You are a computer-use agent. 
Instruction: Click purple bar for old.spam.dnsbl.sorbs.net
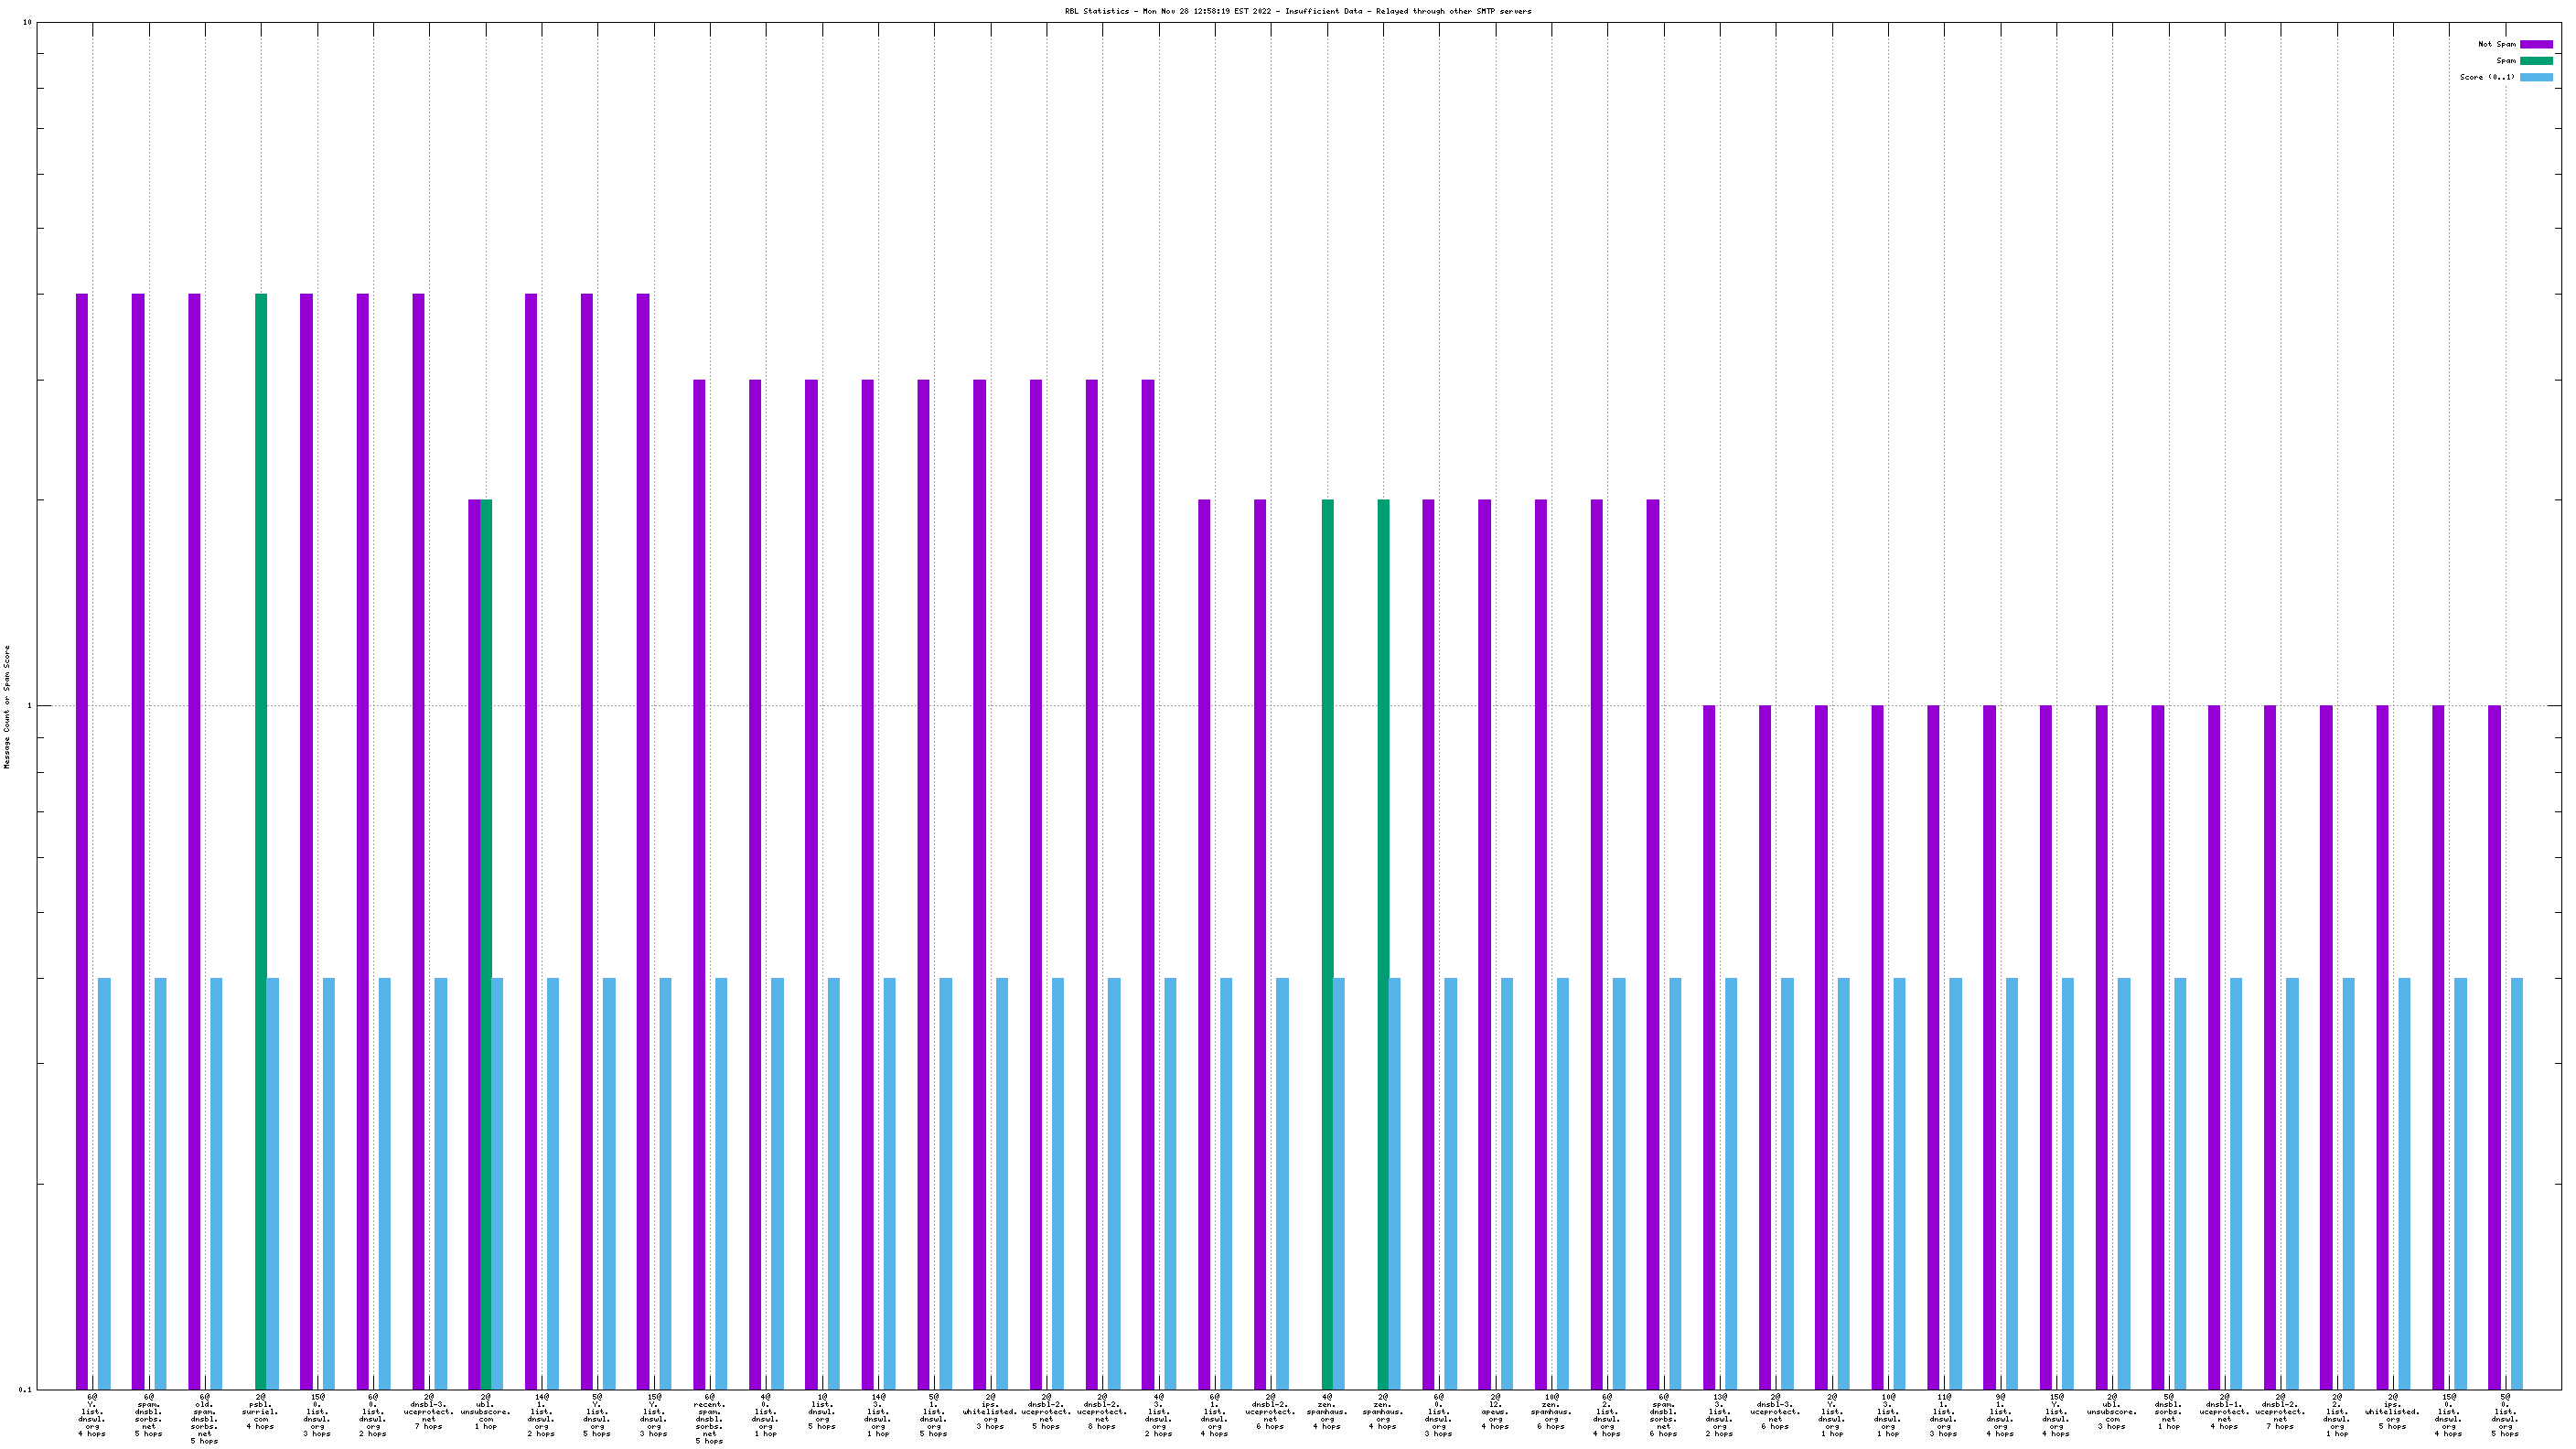click(194, 841)
